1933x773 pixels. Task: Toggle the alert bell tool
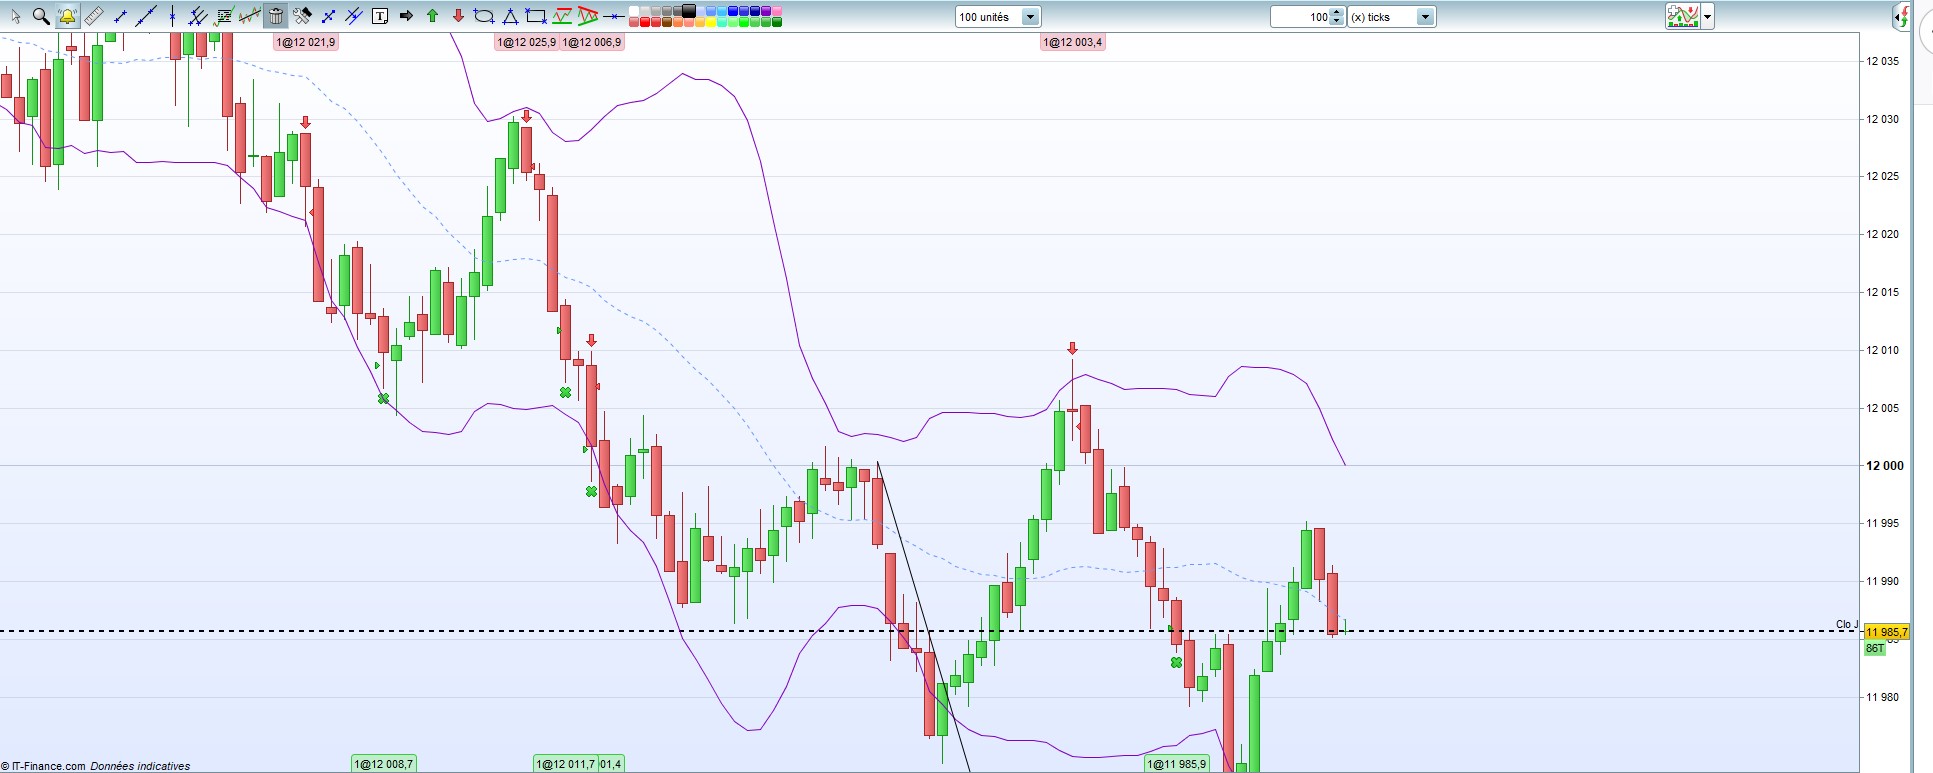point(67,16)
